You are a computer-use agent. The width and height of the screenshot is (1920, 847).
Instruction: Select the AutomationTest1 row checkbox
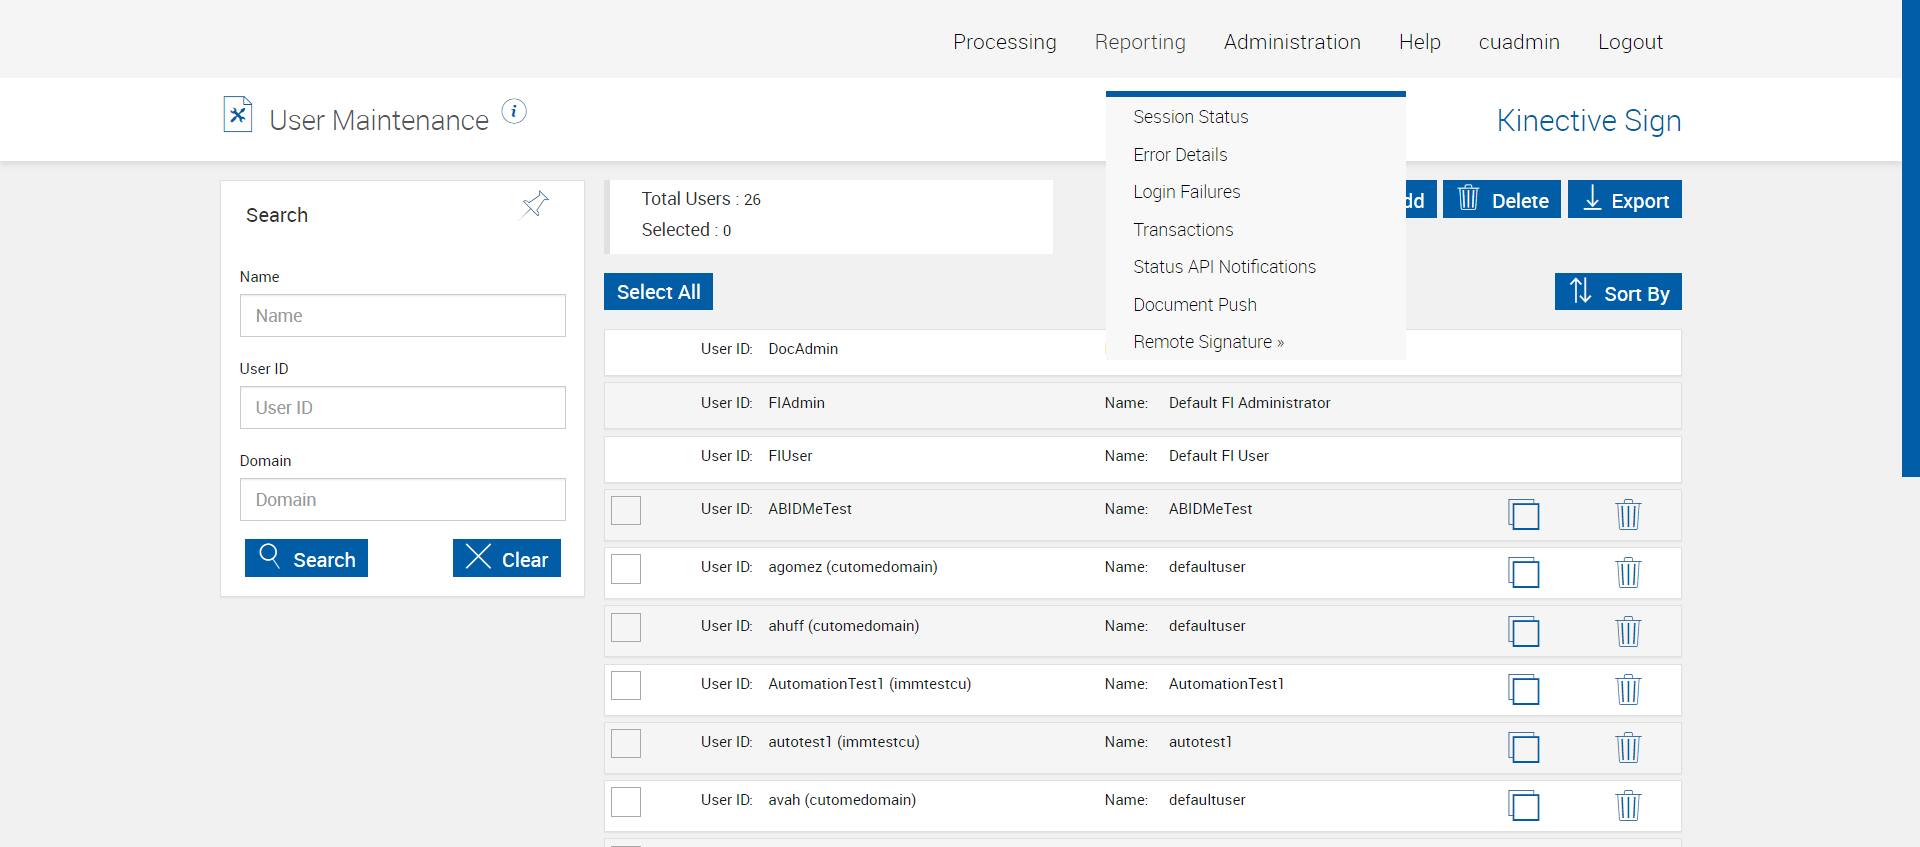tap(626, 686)
